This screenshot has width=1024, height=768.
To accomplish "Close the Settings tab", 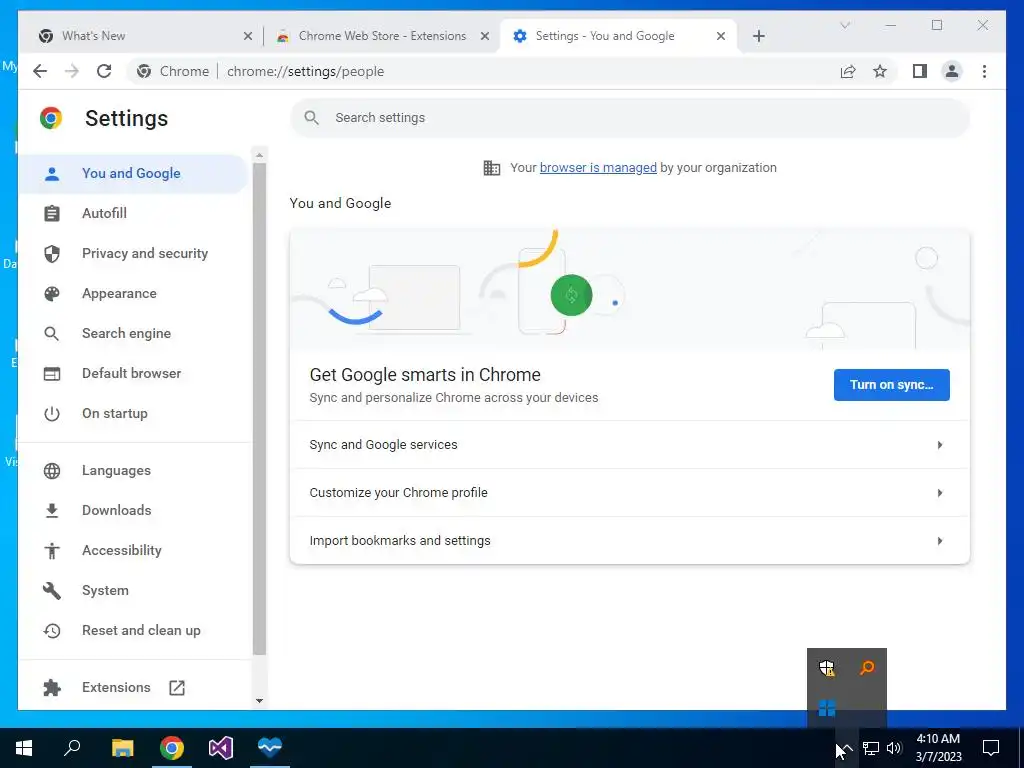I will pos(721,36).
